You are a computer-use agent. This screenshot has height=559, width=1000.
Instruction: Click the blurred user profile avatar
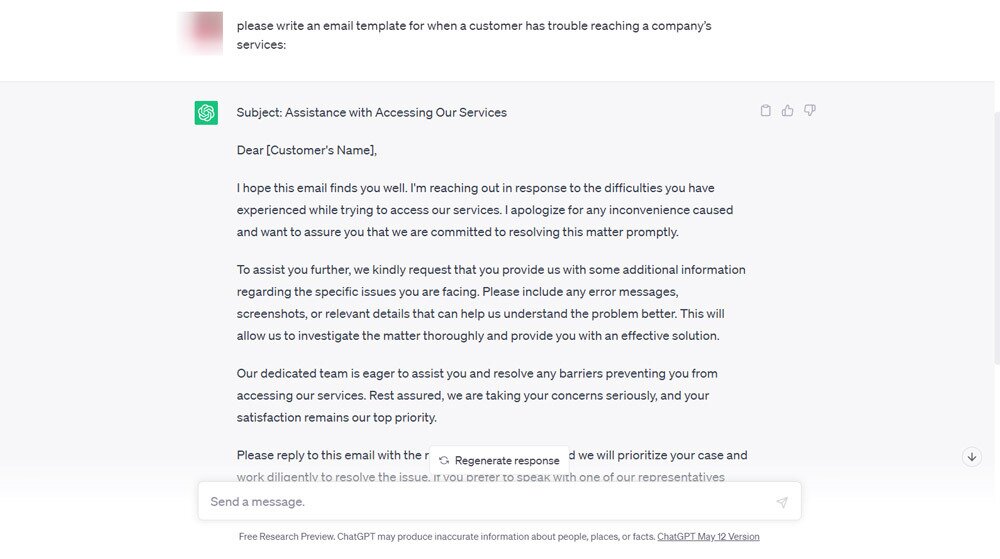(201, 33)
